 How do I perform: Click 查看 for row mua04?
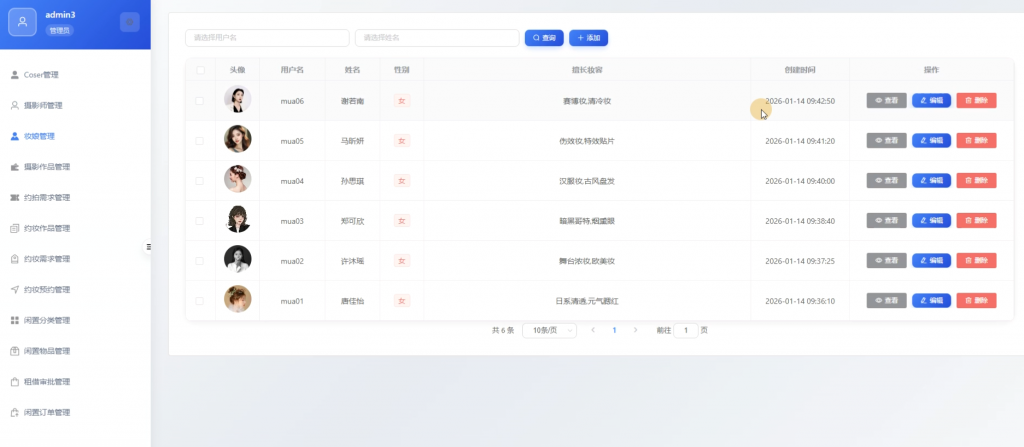(x=886, y=180)
